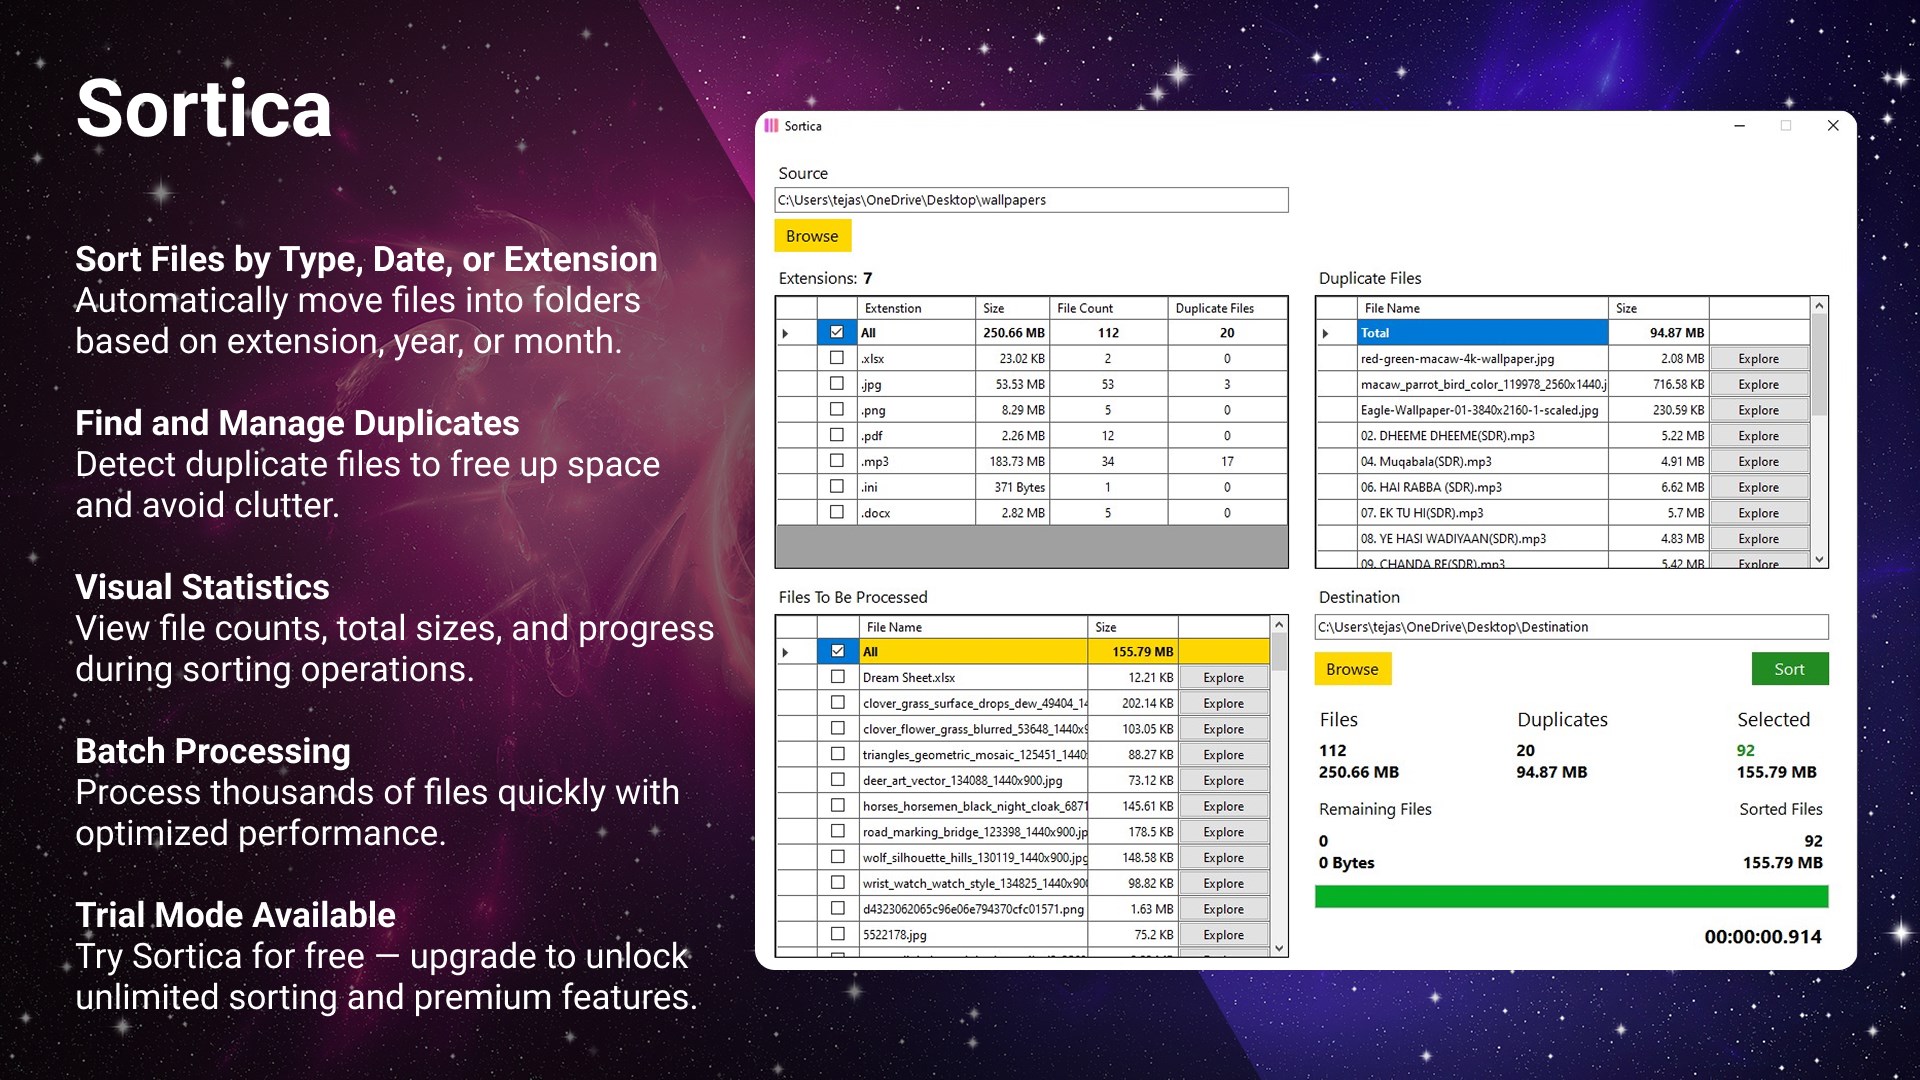Screen dimensions: 1920x1080
Task: Check the .jpg extension checkbox
Action: (837, 384)
